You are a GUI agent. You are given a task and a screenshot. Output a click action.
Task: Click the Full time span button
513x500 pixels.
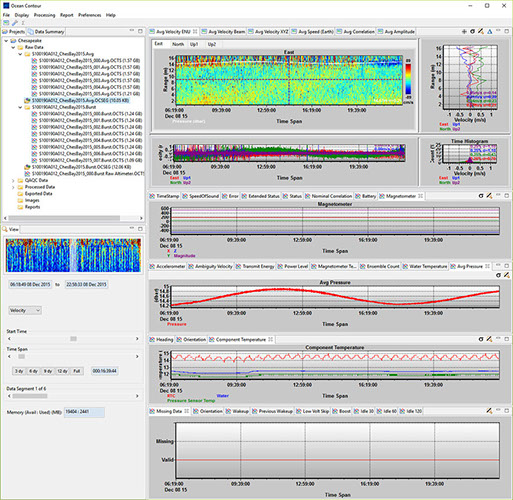coord(77,371)
